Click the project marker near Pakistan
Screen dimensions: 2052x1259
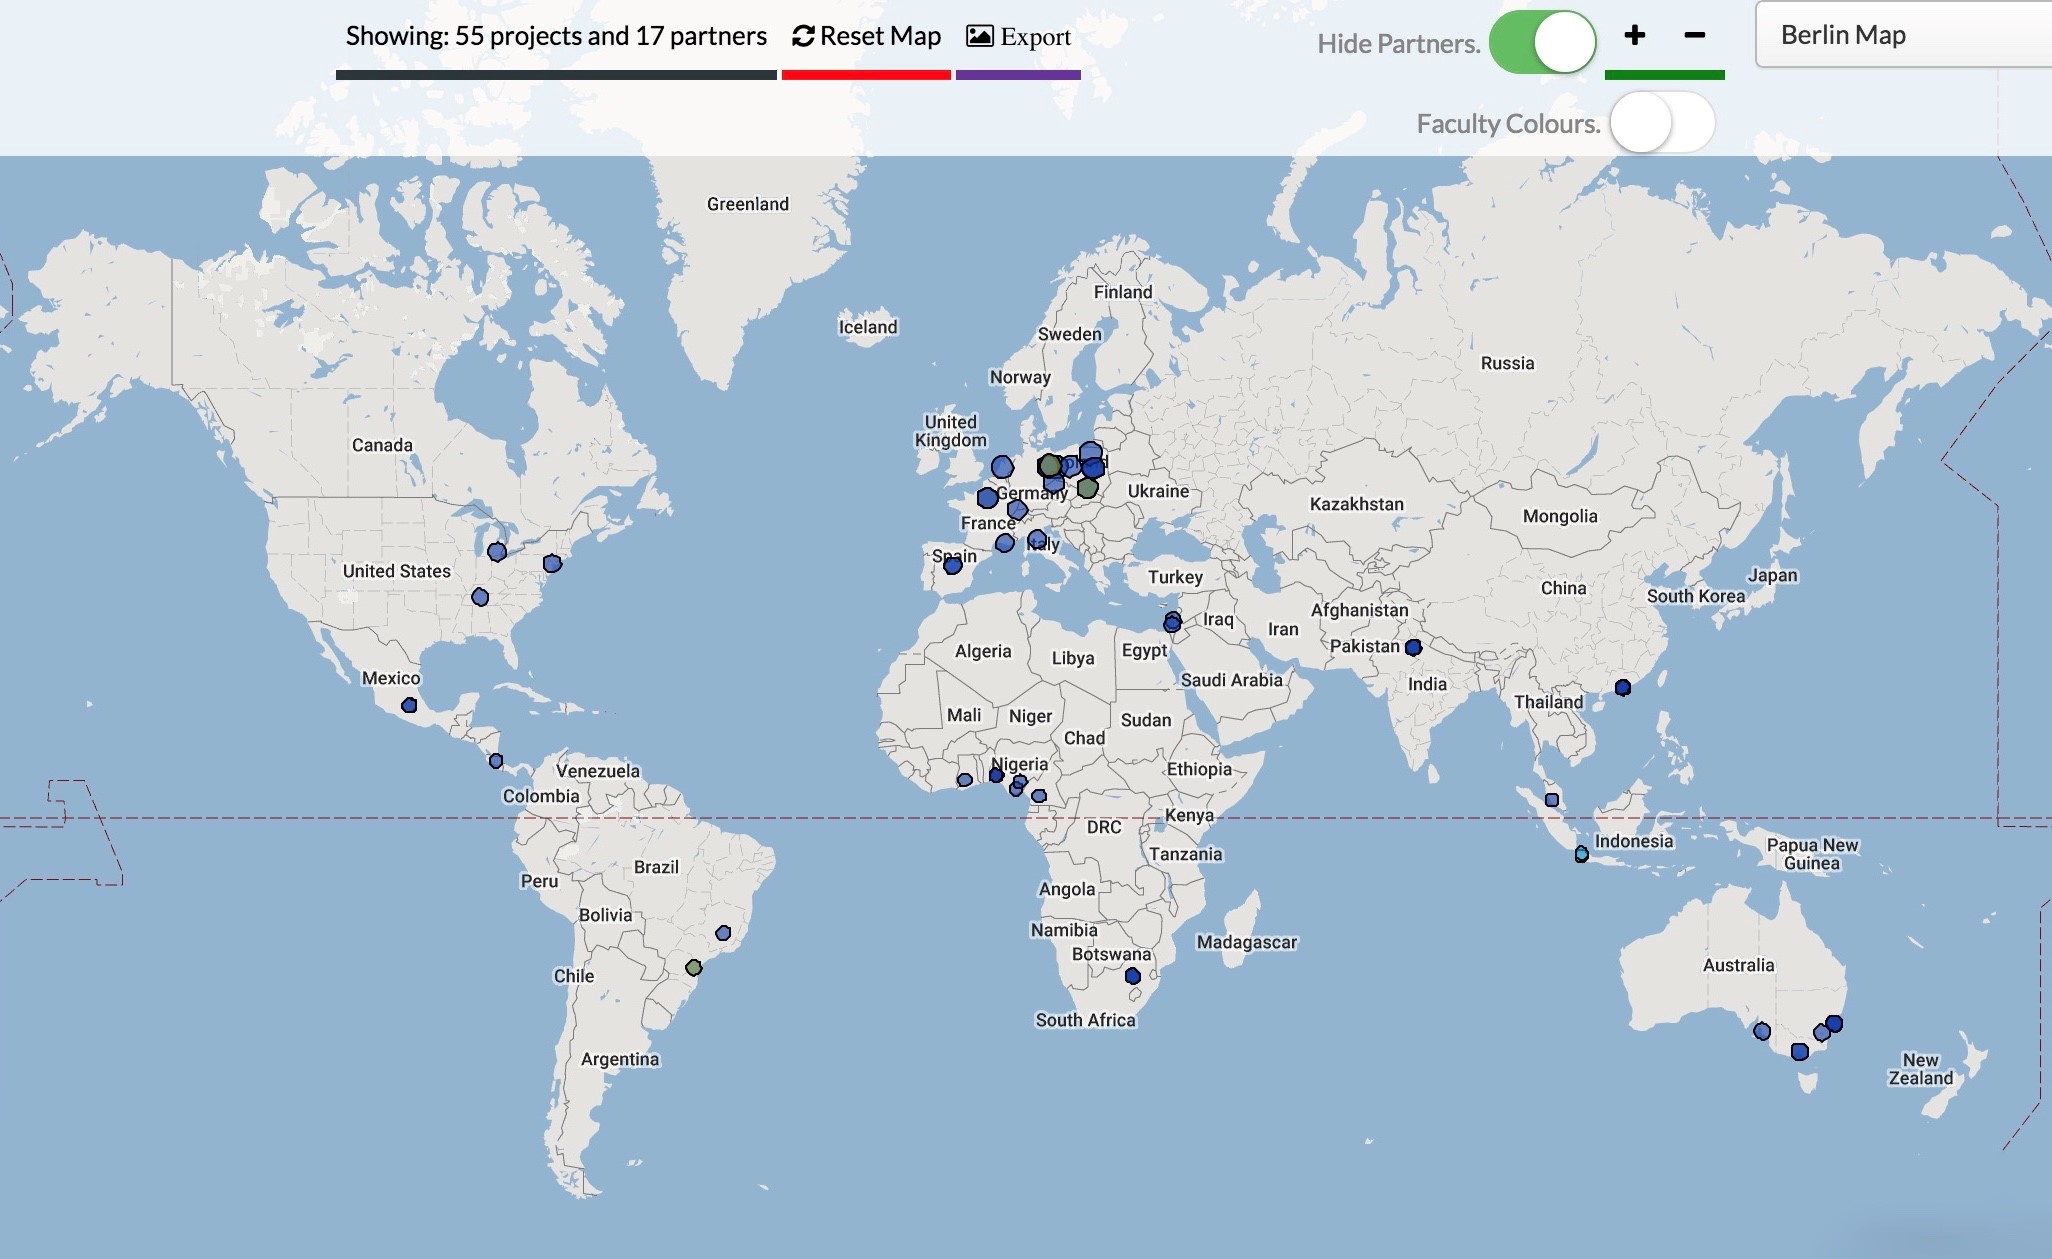tap(1413, 648)
